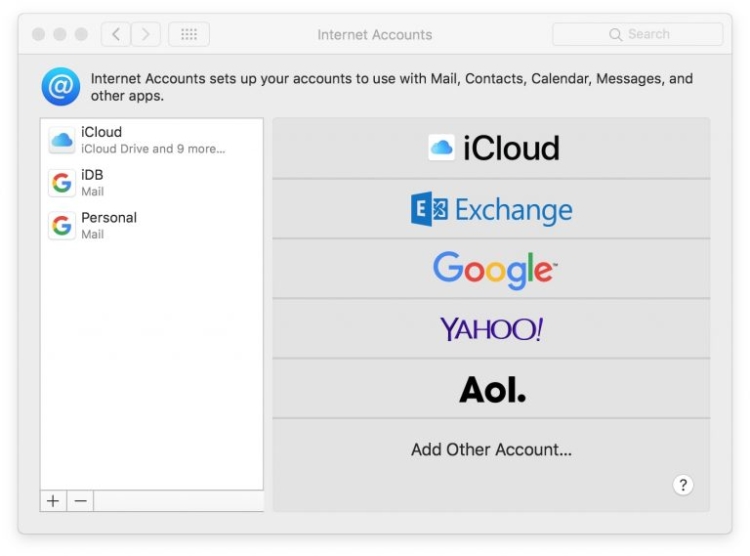This screenshot has height=556, width=750.
Task: Select Aol. account option
Action: 491,389
